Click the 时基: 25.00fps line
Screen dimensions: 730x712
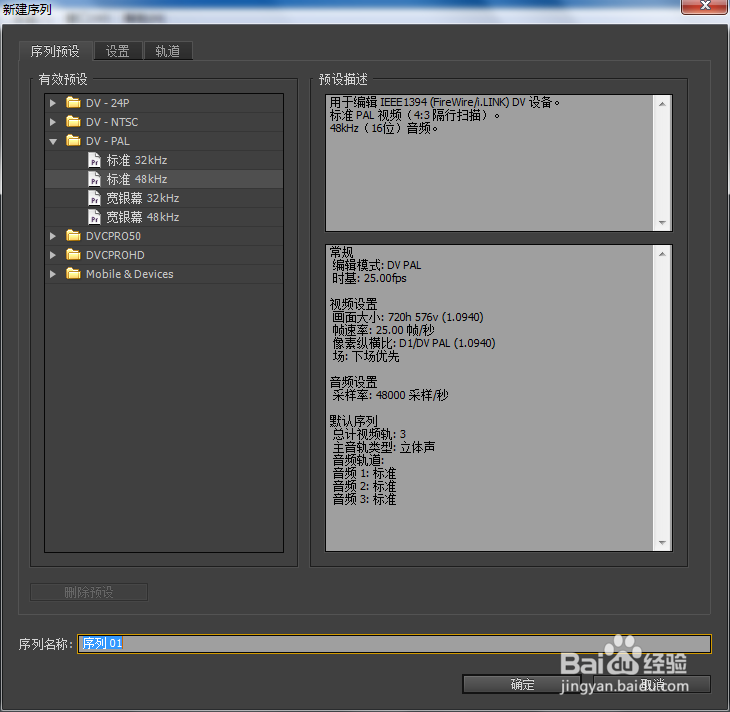(x=369, y=278)
